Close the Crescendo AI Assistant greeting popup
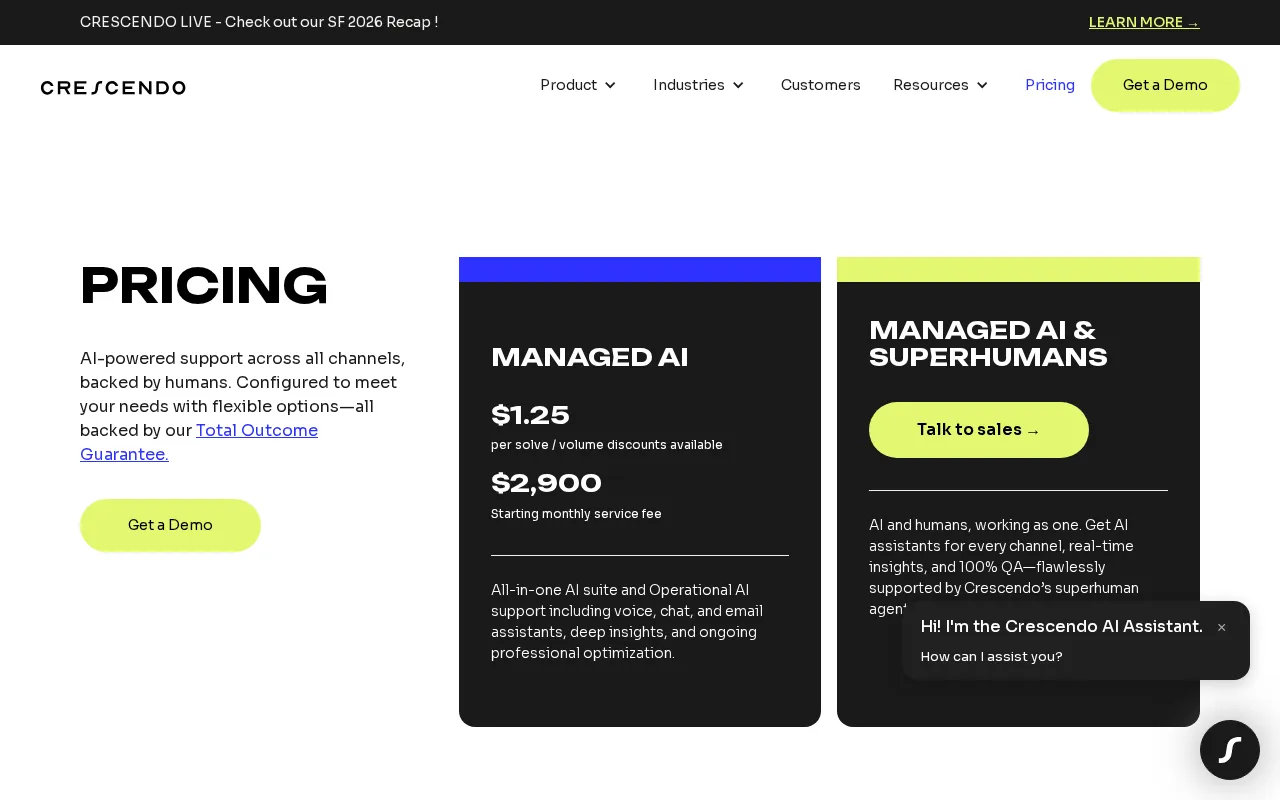The image size is (1280, 800). (x=1221, y=627)
